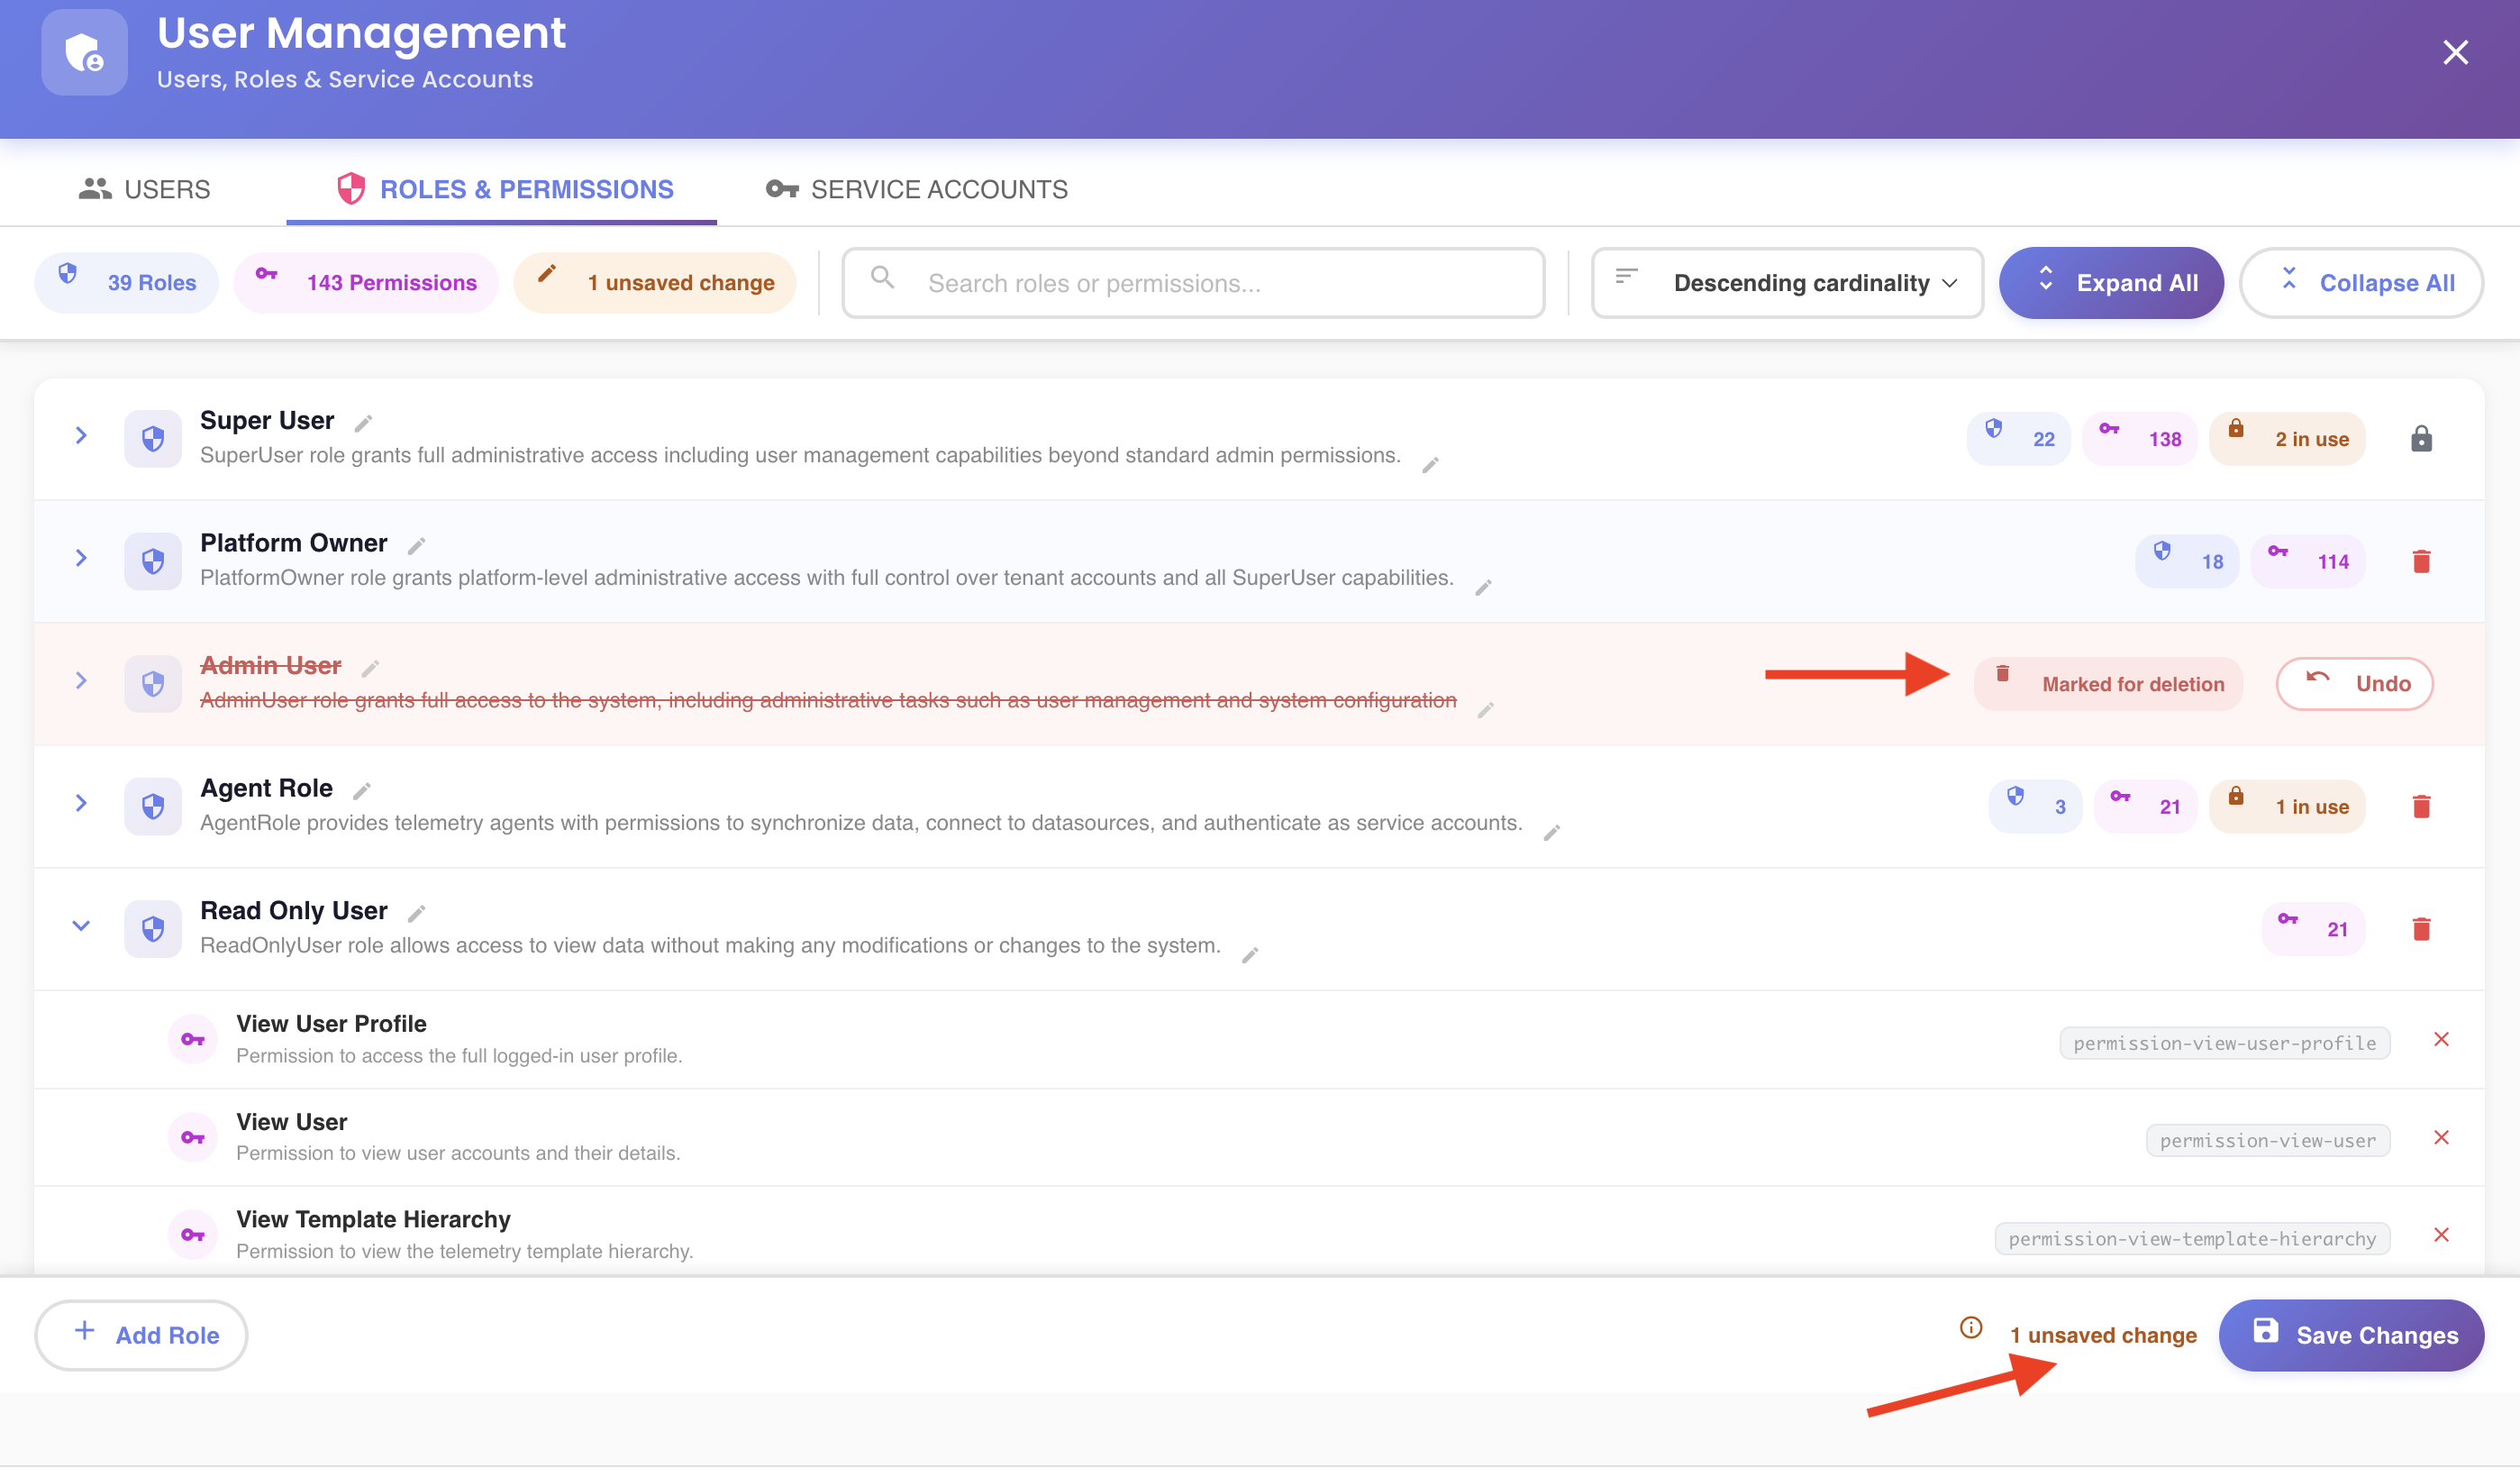Click Super User's 22 inherited roles badge
The height and width of the screenshot is (1477, 2520).
pos(2019,439)
